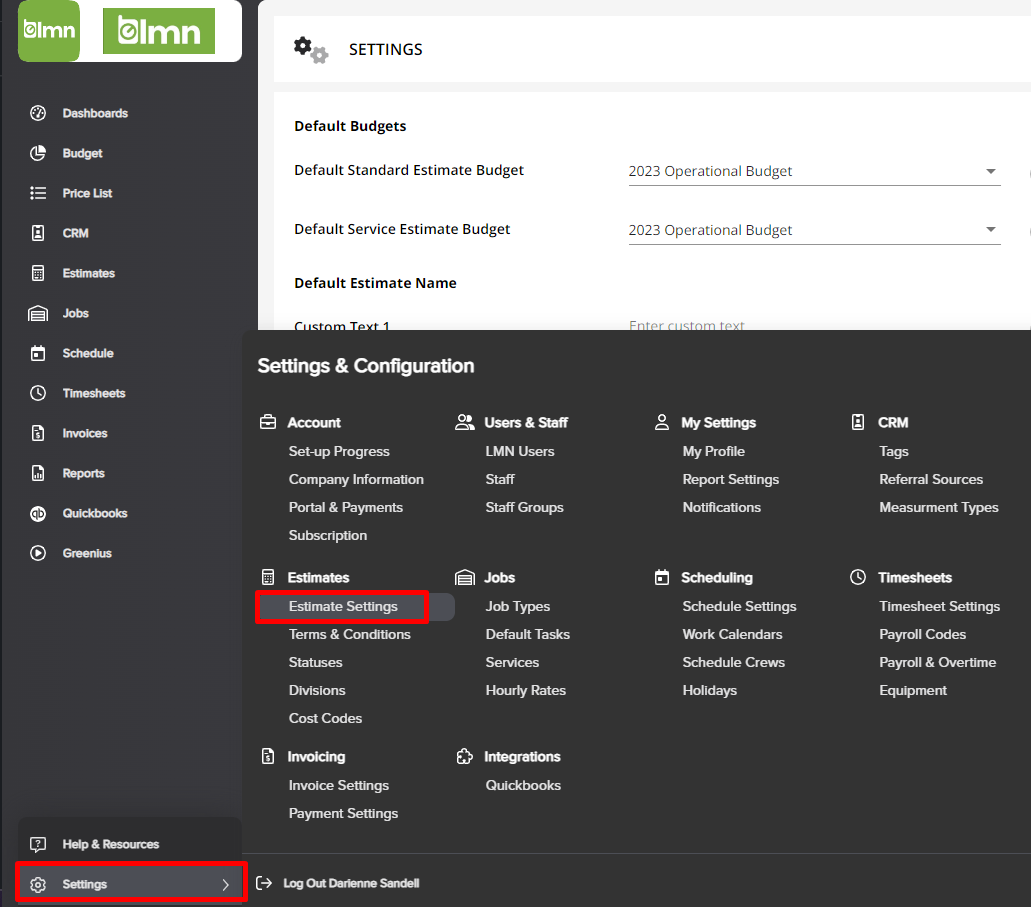Open Work Calendars settings
Image resolution: width=1031 pixels, height=907 pixels.
click(732, 634)
